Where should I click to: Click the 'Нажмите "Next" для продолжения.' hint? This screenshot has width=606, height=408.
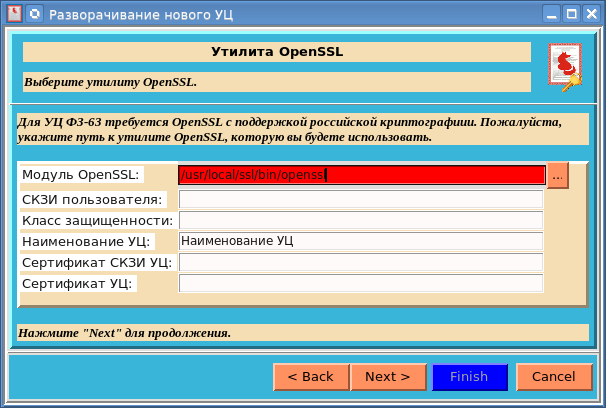124,333
